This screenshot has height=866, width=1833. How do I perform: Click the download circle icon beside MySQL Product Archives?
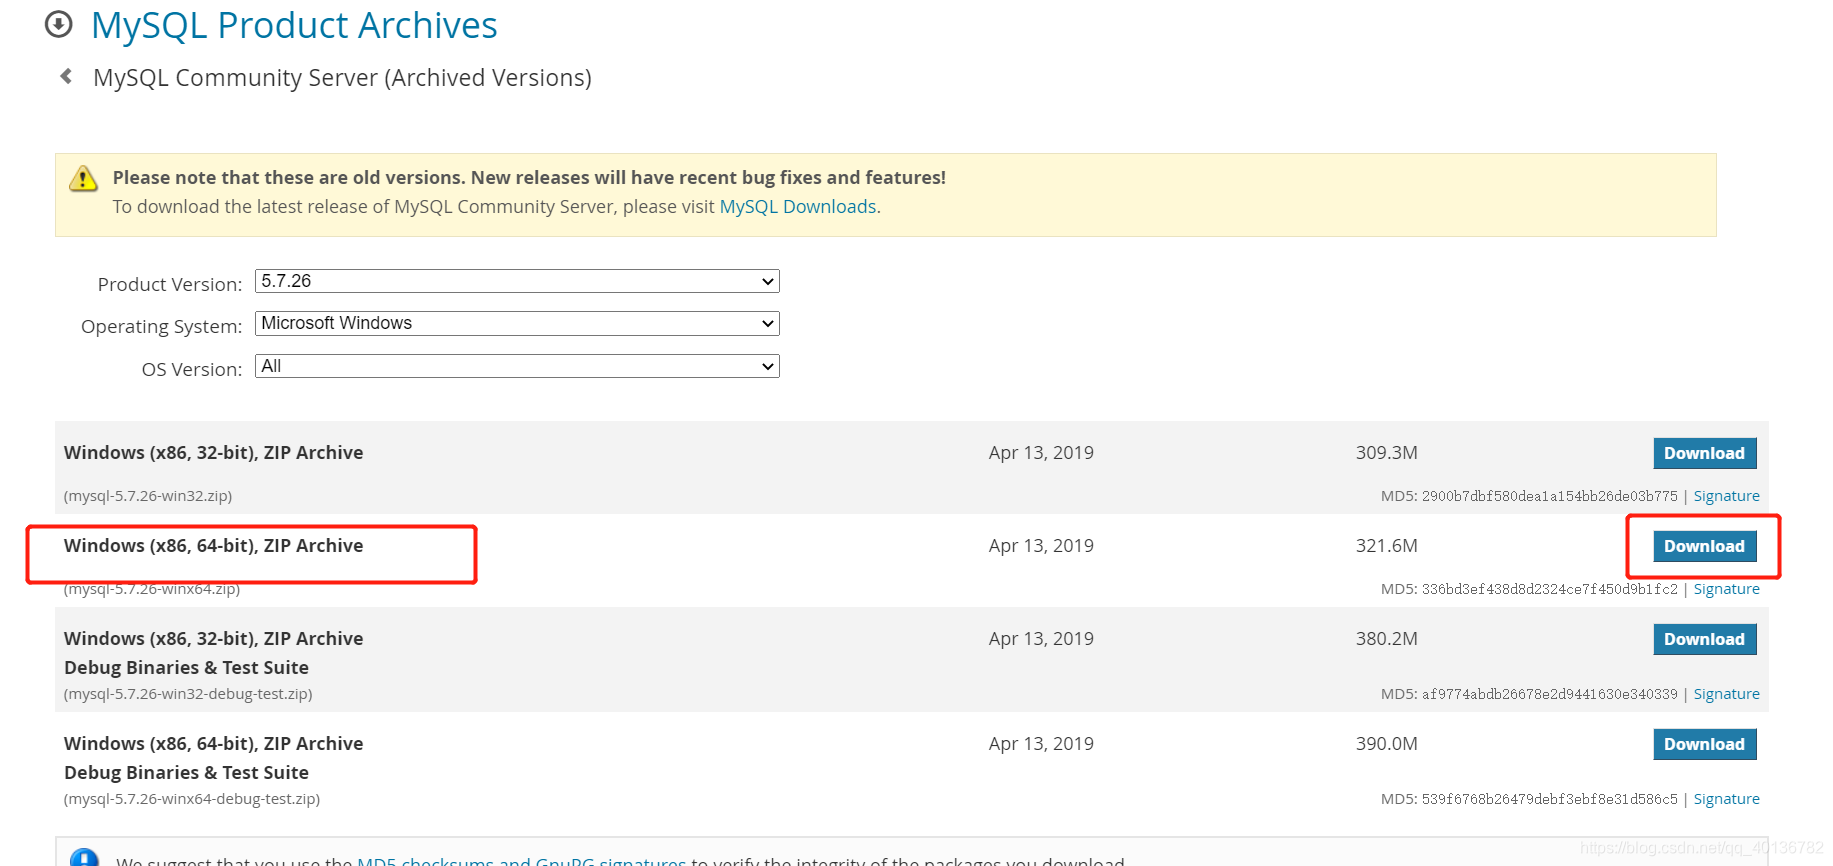[59, 24]
